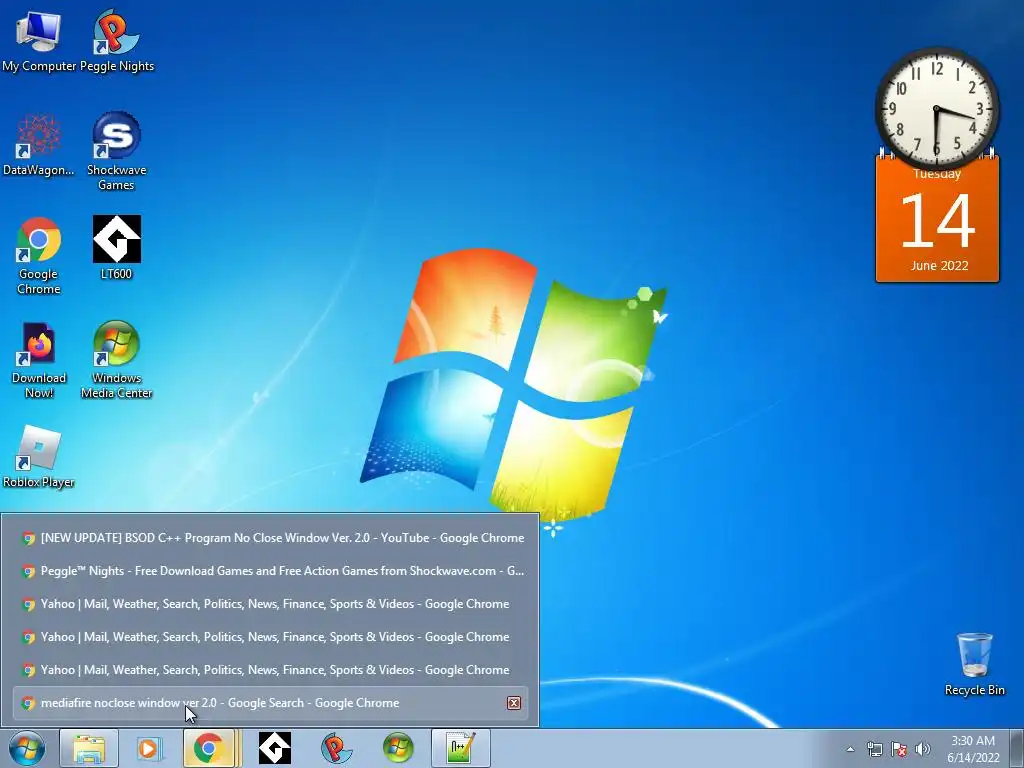Click the volume speaker tray icon

[923, 749]
